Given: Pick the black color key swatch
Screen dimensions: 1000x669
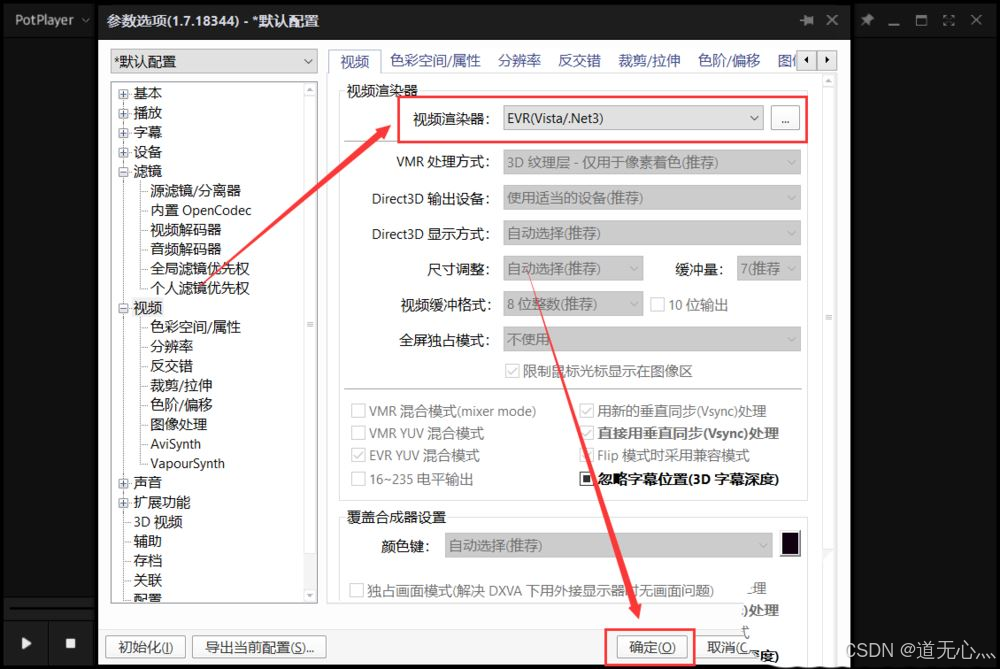Looking at the screenshot, I should pos(790,544).
